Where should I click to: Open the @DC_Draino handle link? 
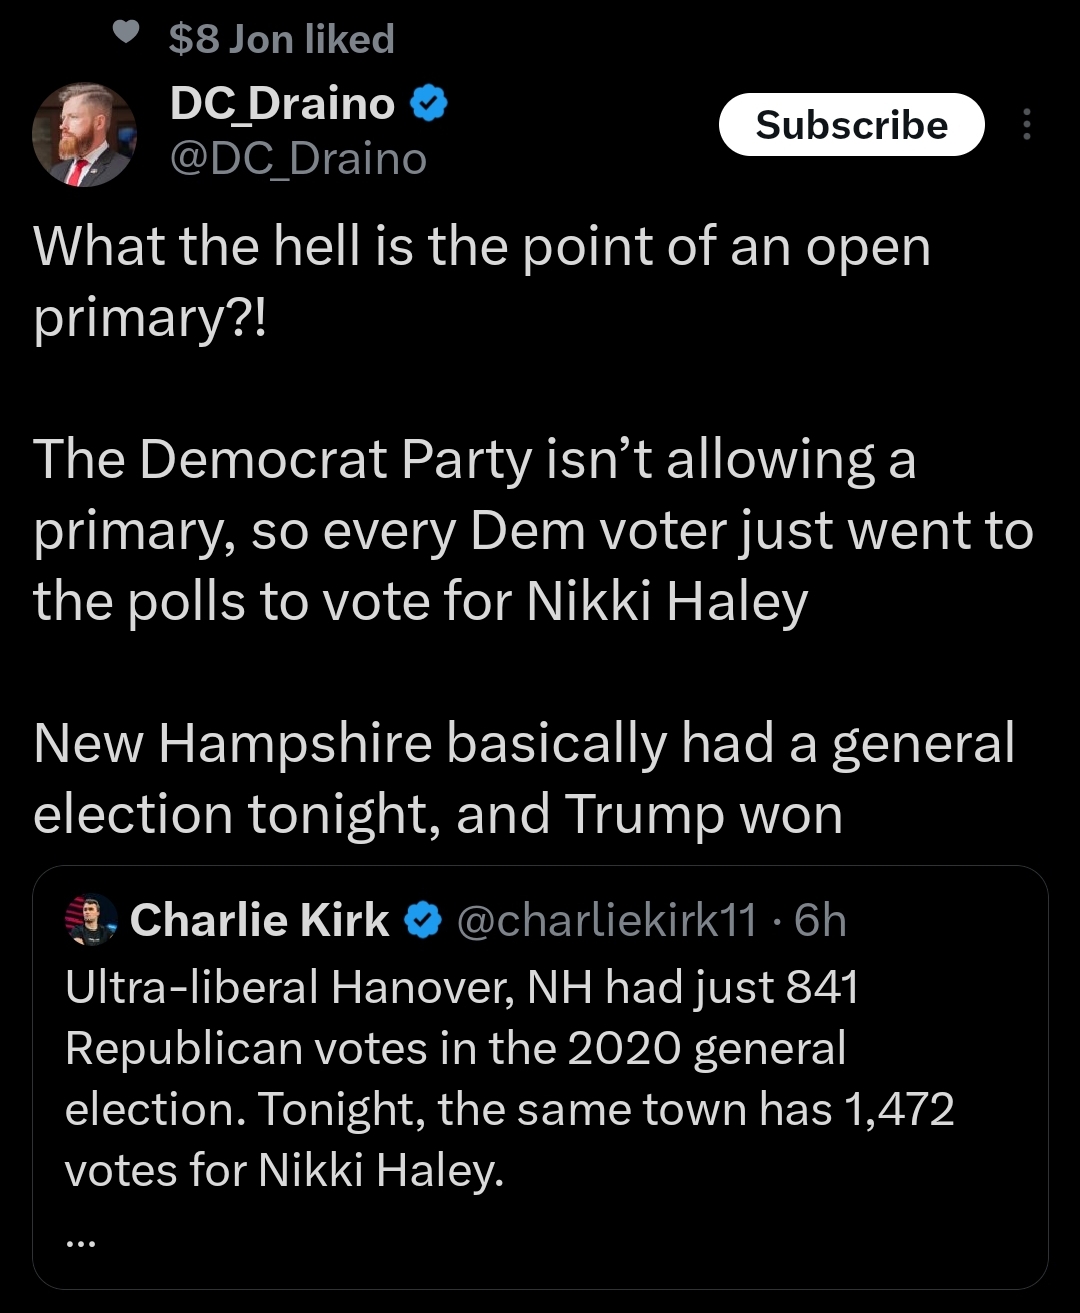coord(298,159)
